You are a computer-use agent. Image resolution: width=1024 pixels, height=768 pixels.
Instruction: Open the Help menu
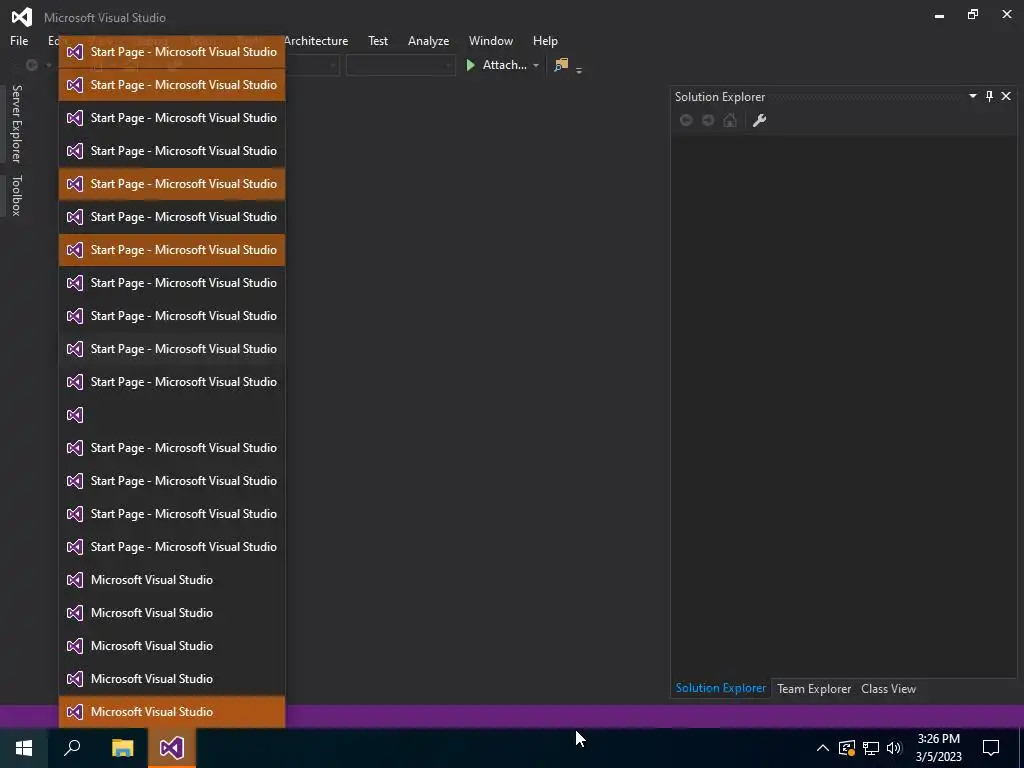[545, 40]
